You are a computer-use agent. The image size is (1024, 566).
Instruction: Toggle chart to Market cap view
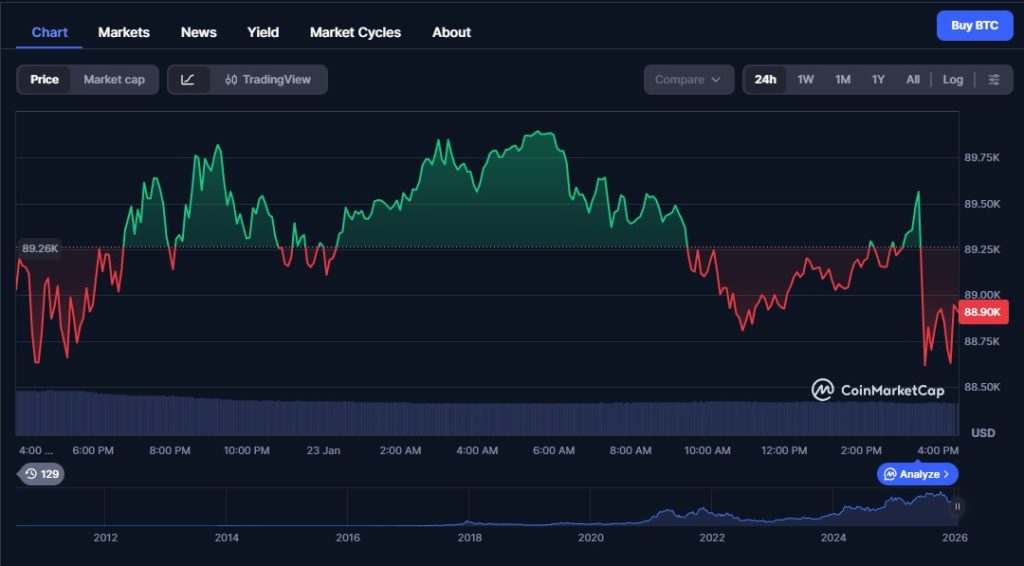[x=114, y=80]
